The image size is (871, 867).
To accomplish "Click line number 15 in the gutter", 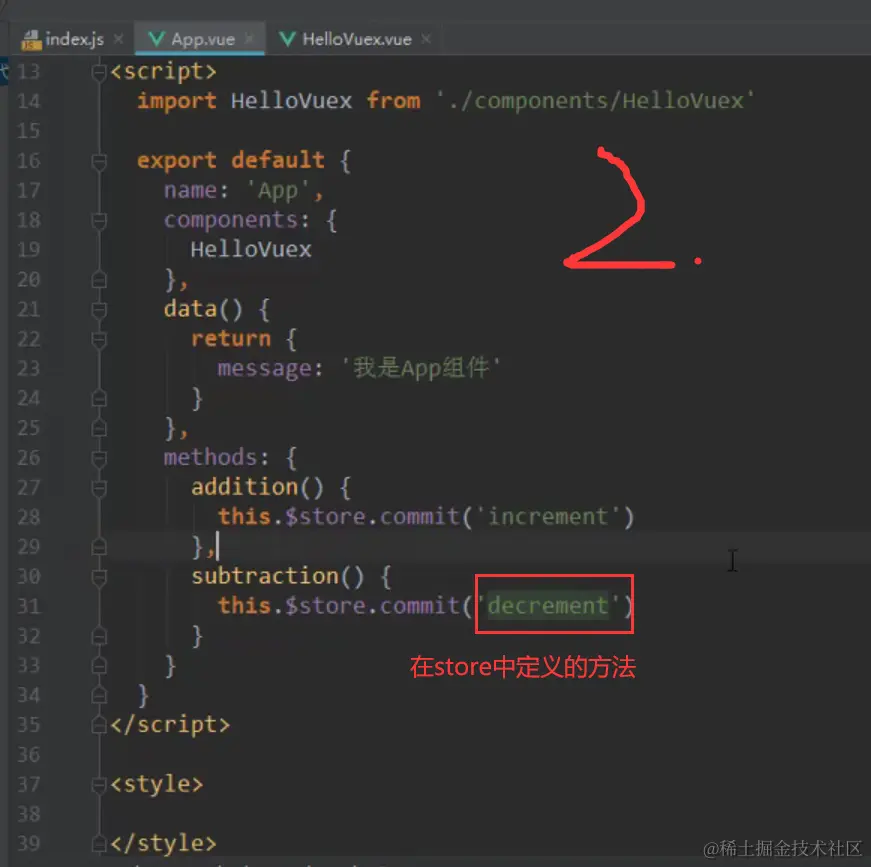I will coord(28,131).
